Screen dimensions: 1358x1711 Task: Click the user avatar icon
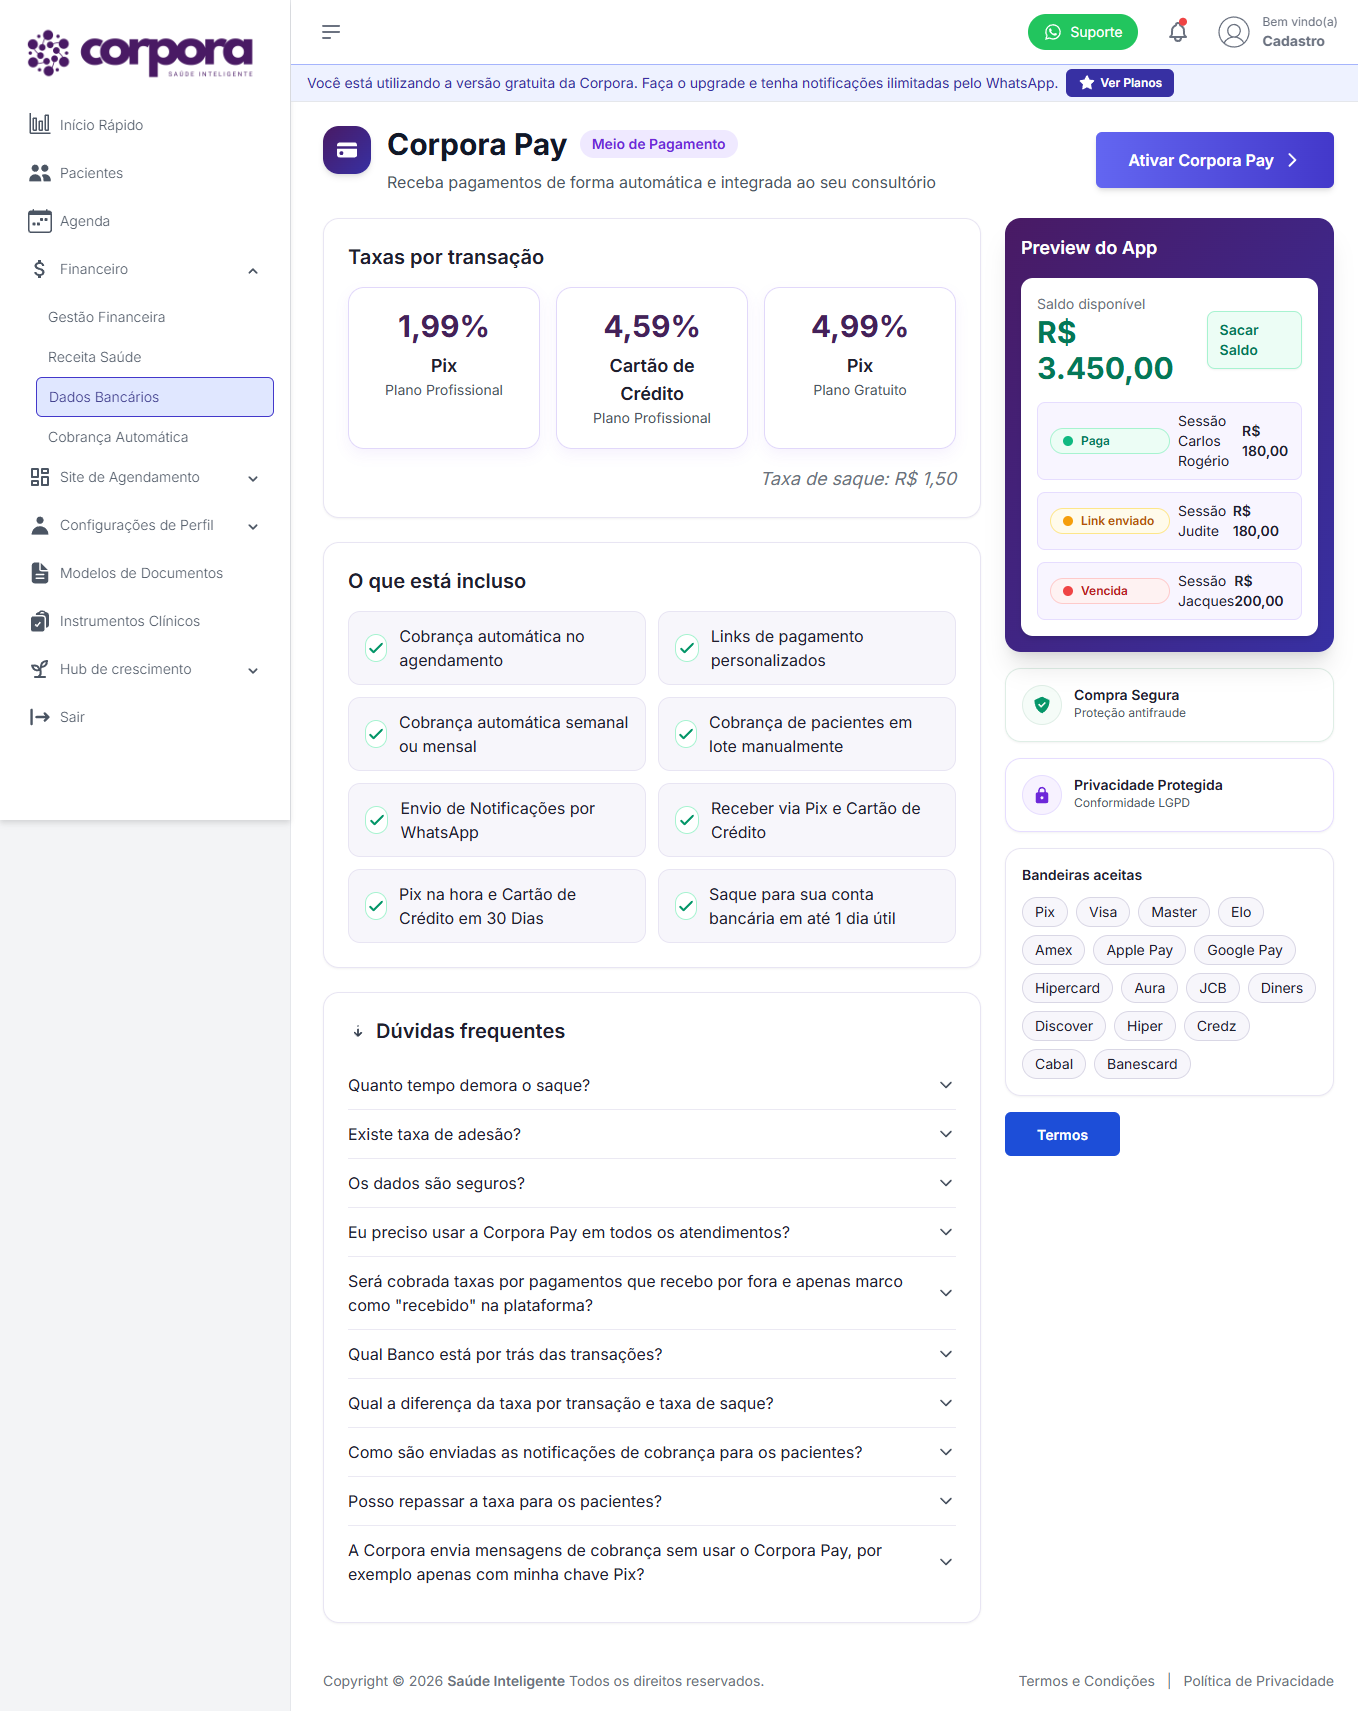pyautogui.click(x=1234, y=32)
